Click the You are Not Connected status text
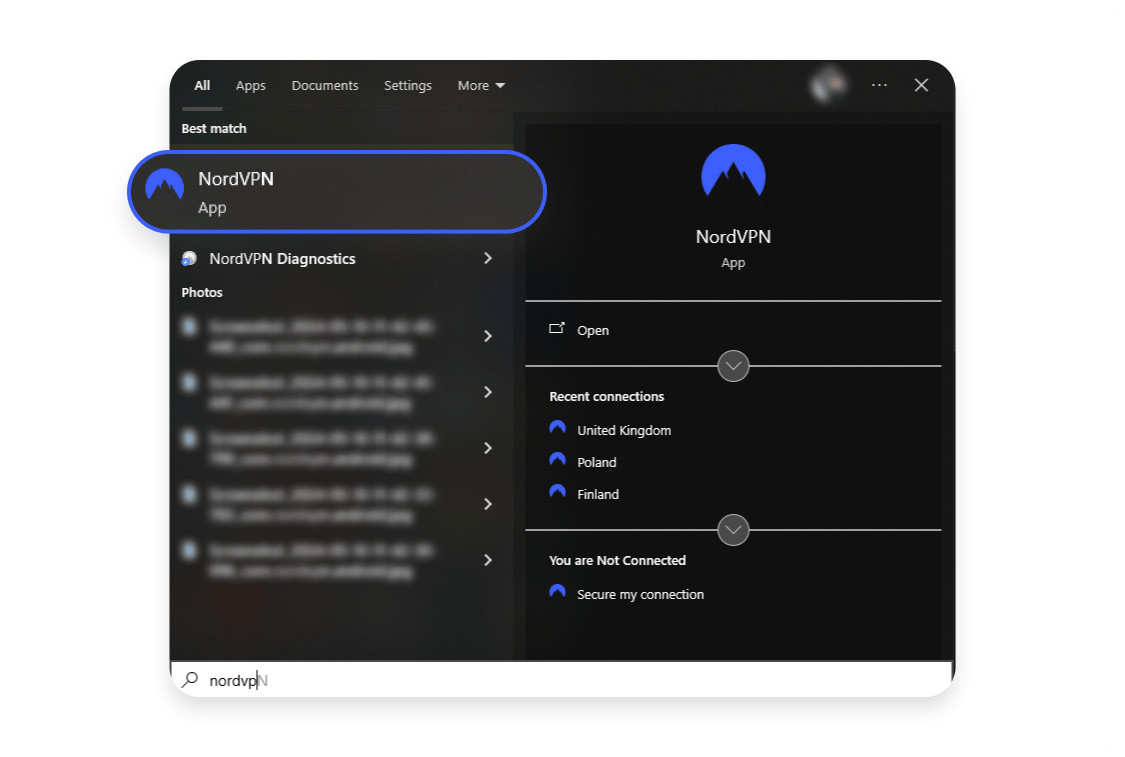This screenshot has width=1125, height=757. (617, 560)
